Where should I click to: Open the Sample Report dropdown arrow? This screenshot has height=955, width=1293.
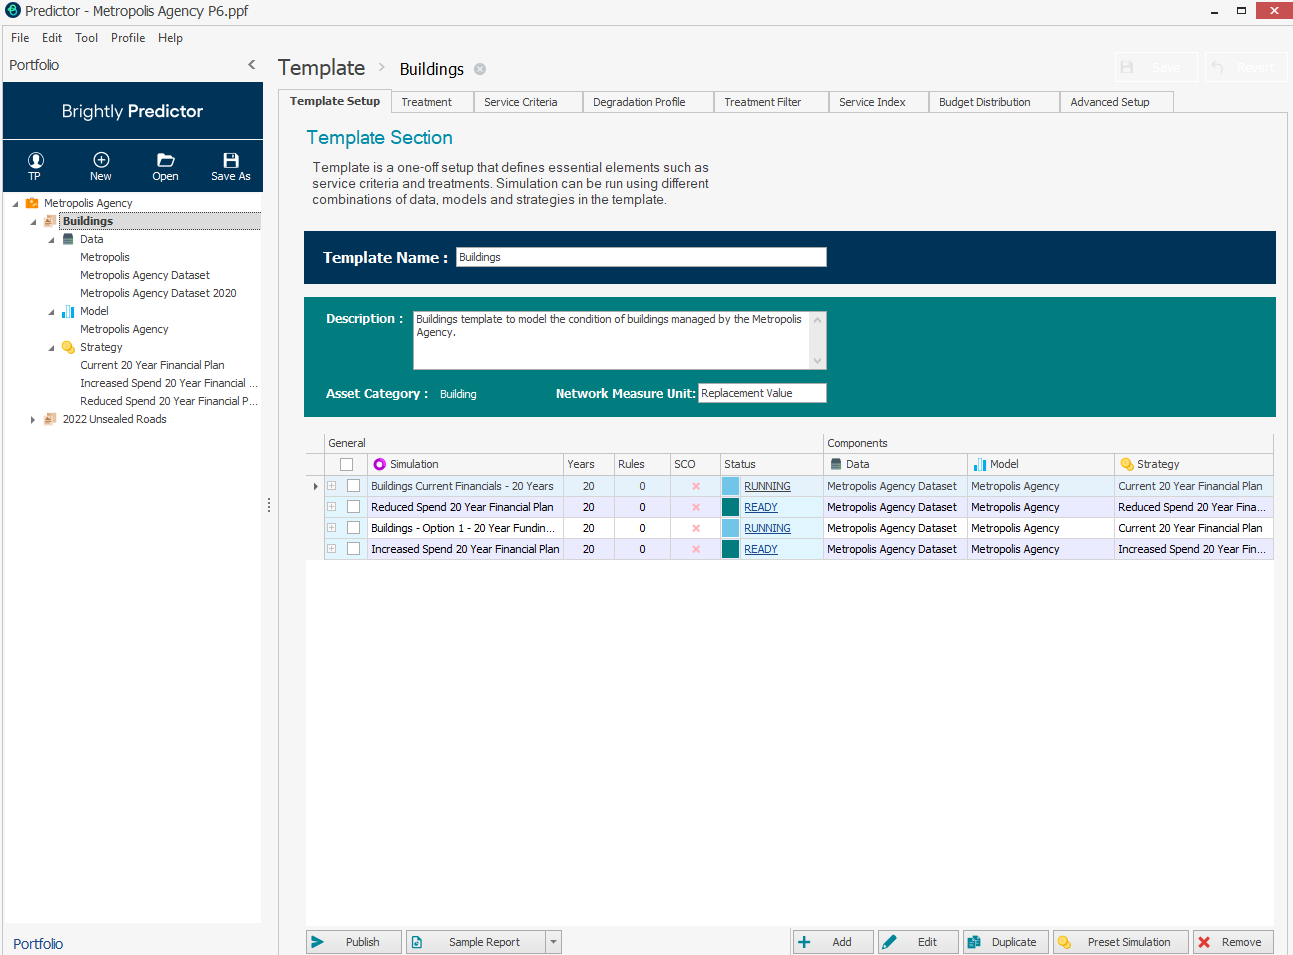click(553, 942)
